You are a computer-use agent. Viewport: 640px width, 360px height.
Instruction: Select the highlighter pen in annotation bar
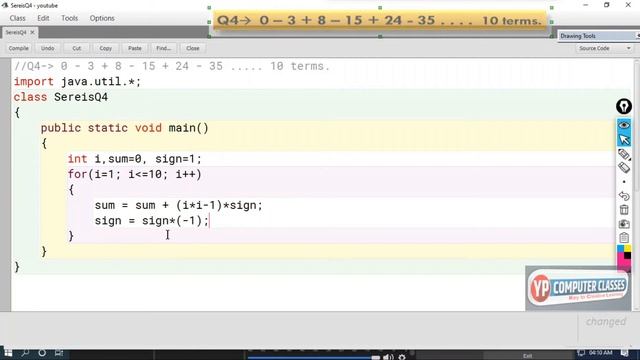pyautogui.click(x=624, y=154)
